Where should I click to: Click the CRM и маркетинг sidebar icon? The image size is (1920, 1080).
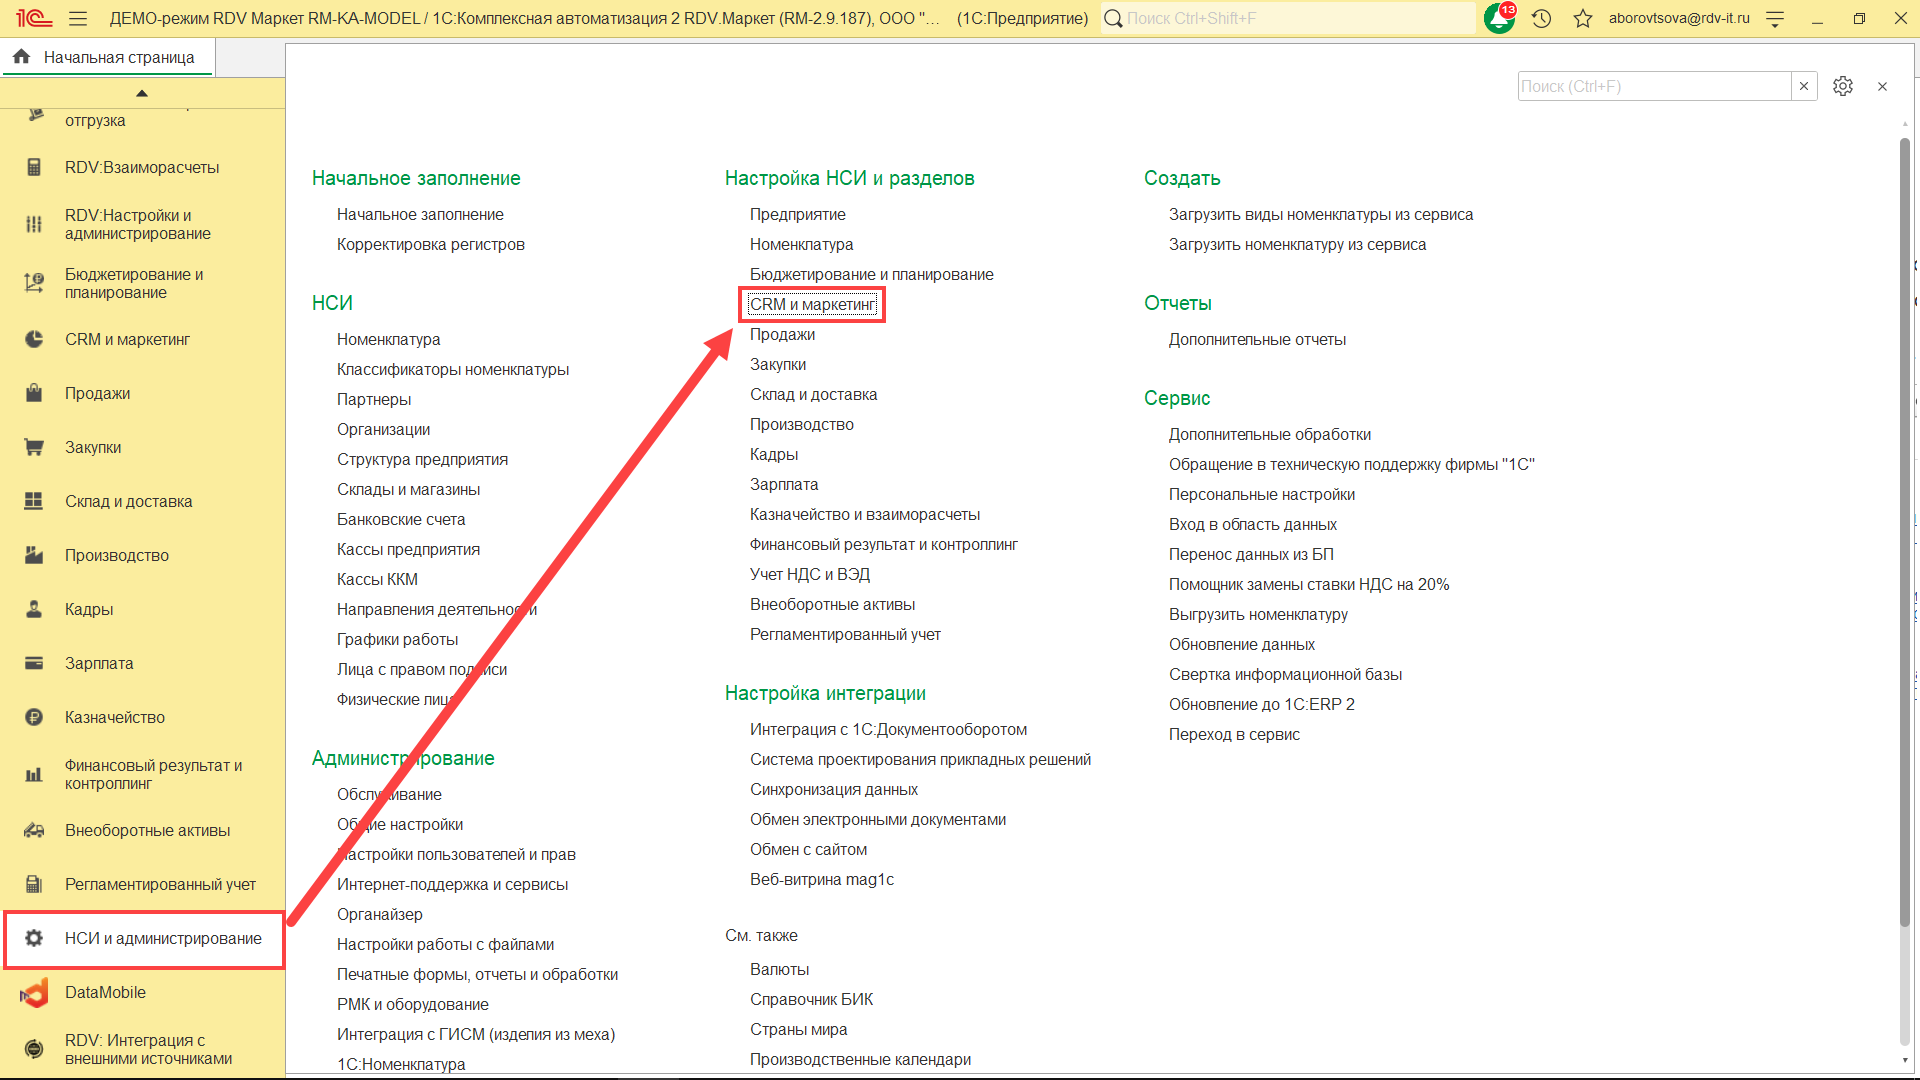pos(34,339)
